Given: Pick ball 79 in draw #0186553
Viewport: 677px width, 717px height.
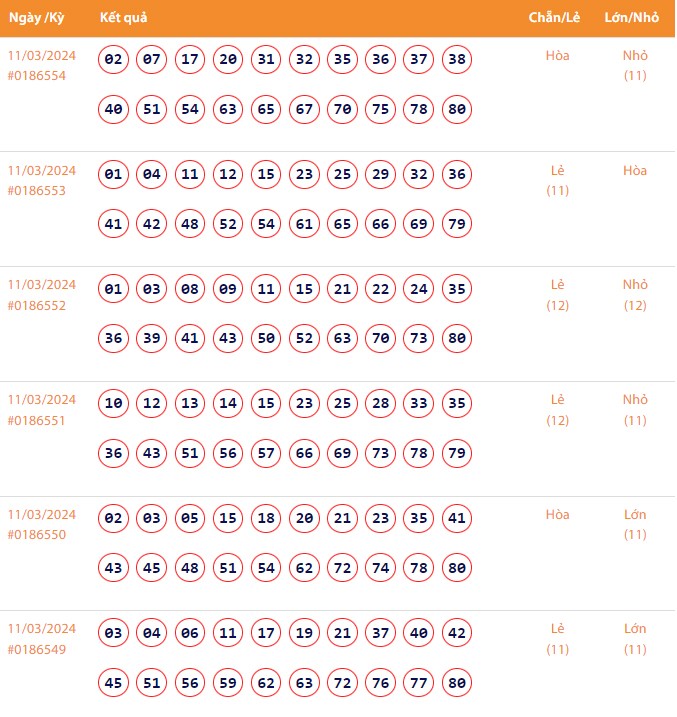Looking at the screenshot, I should coord(456,224).
